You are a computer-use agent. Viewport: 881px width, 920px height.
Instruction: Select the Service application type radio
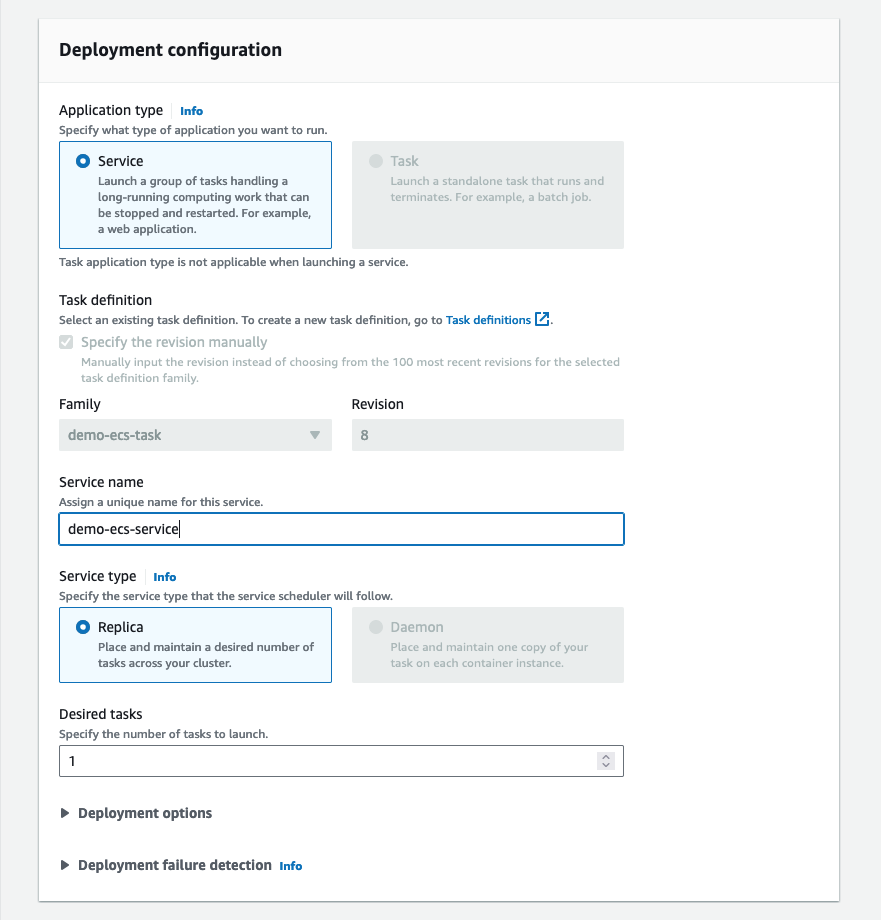83,161
